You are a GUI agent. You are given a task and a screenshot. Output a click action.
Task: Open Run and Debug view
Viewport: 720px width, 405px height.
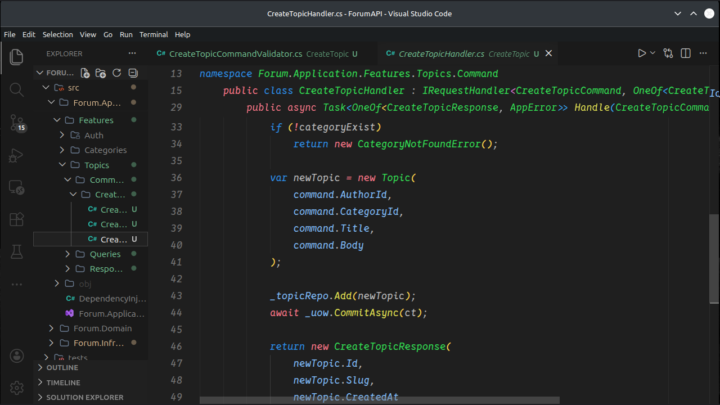click(16, 155)
